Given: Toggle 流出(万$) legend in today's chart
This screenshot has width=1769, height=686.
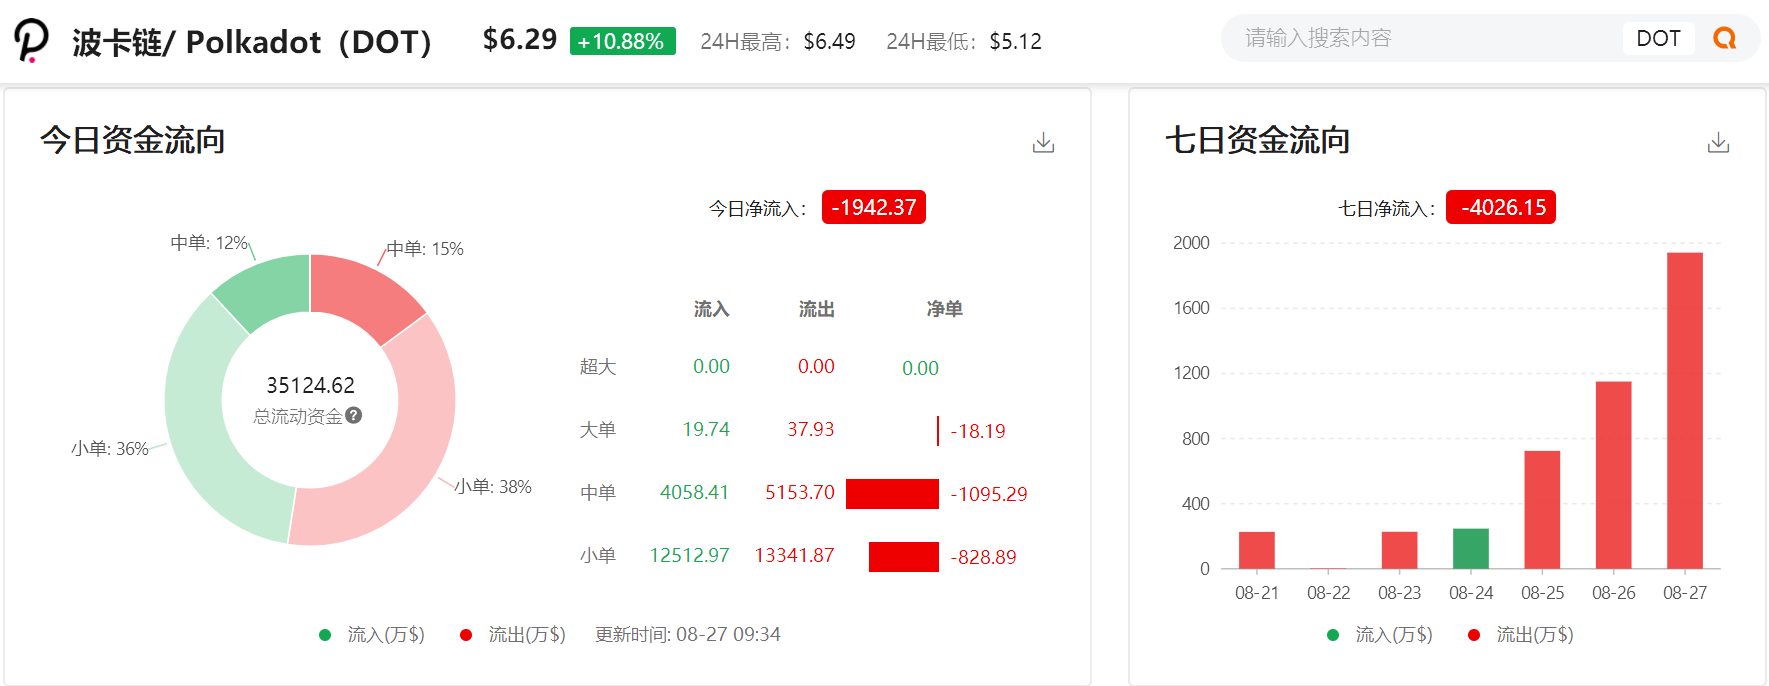Looking at the screenshot, I should coord(513,635).
